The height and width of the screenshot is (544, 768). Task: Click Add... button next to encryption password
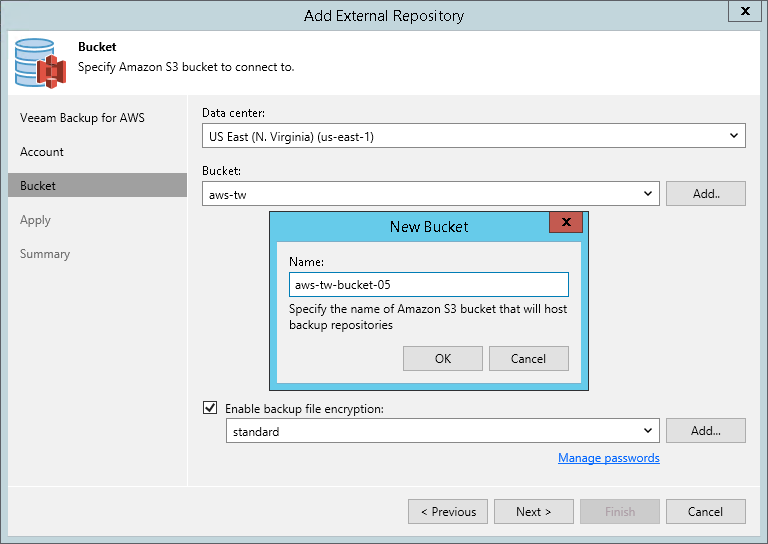pos(706,430)
